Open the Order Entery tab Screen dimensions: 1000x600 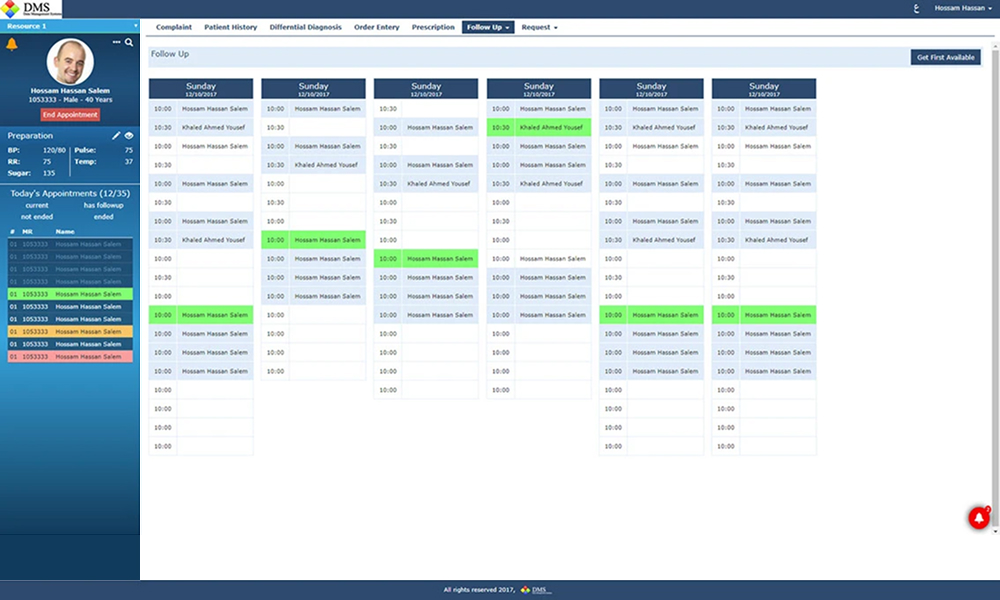(377, 27)
